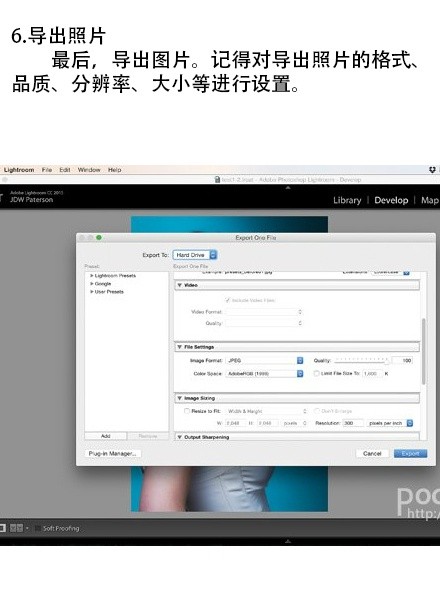Open the Lightroom application menu
Image resolution: width=440 pixels, height=611 pixels.
19,170
